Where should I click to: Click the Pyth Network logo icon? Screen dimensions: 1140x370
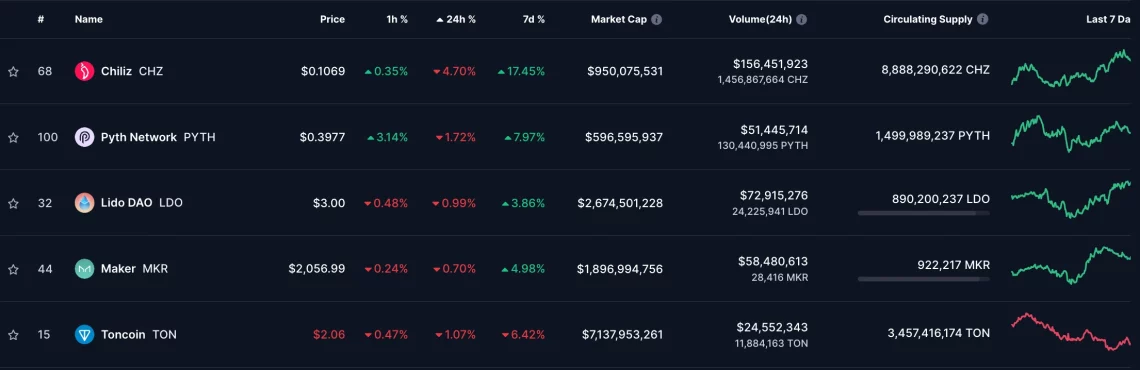click(x=84, y=137)
